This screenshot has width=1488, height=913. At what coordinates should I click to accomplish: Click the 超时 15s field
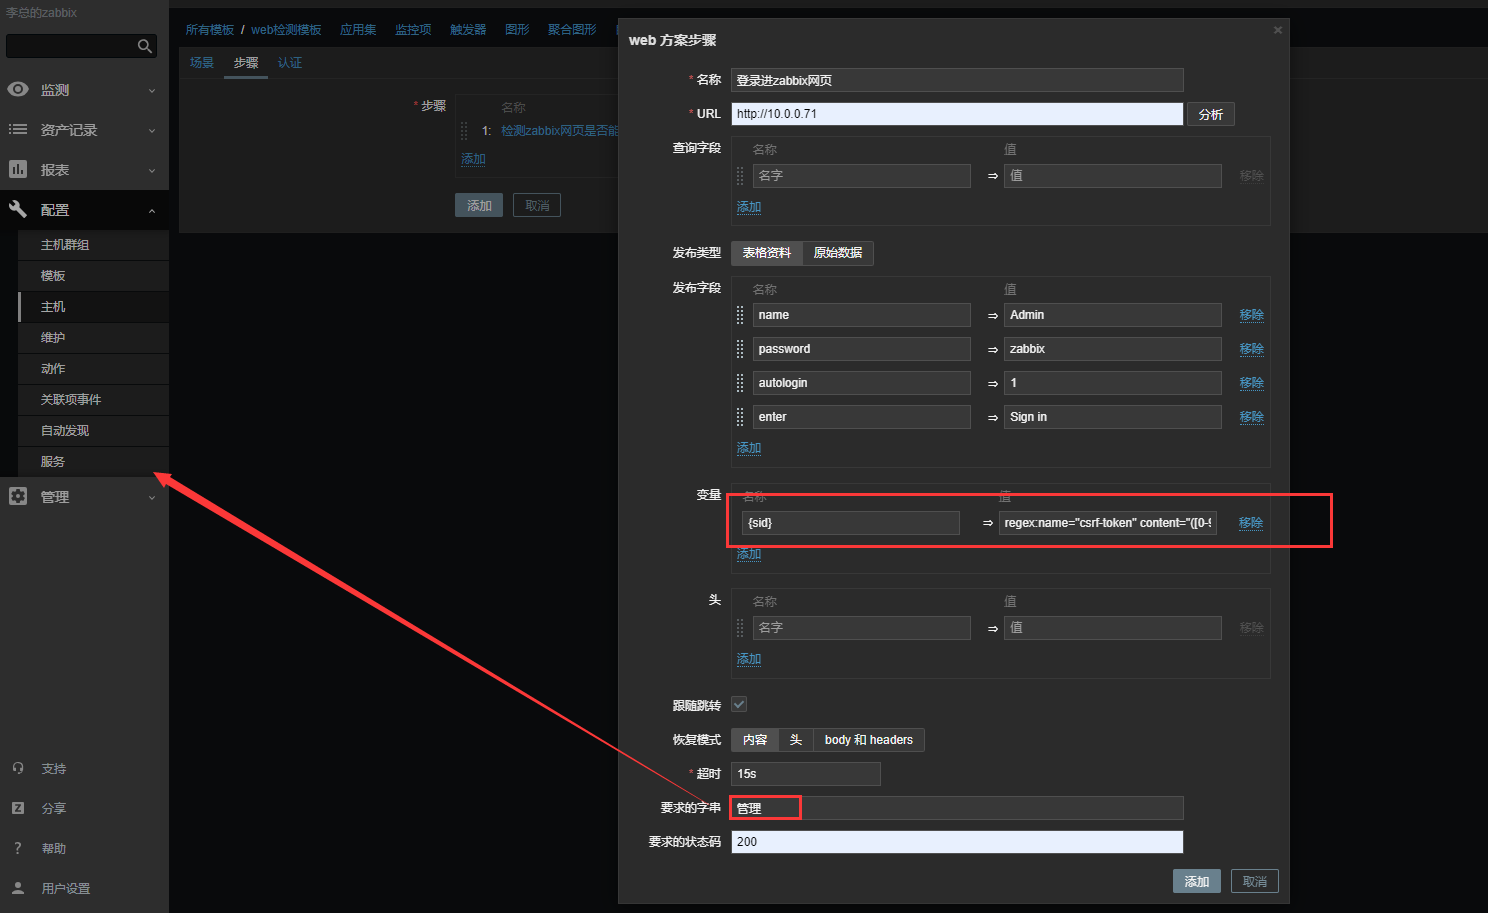806,774
